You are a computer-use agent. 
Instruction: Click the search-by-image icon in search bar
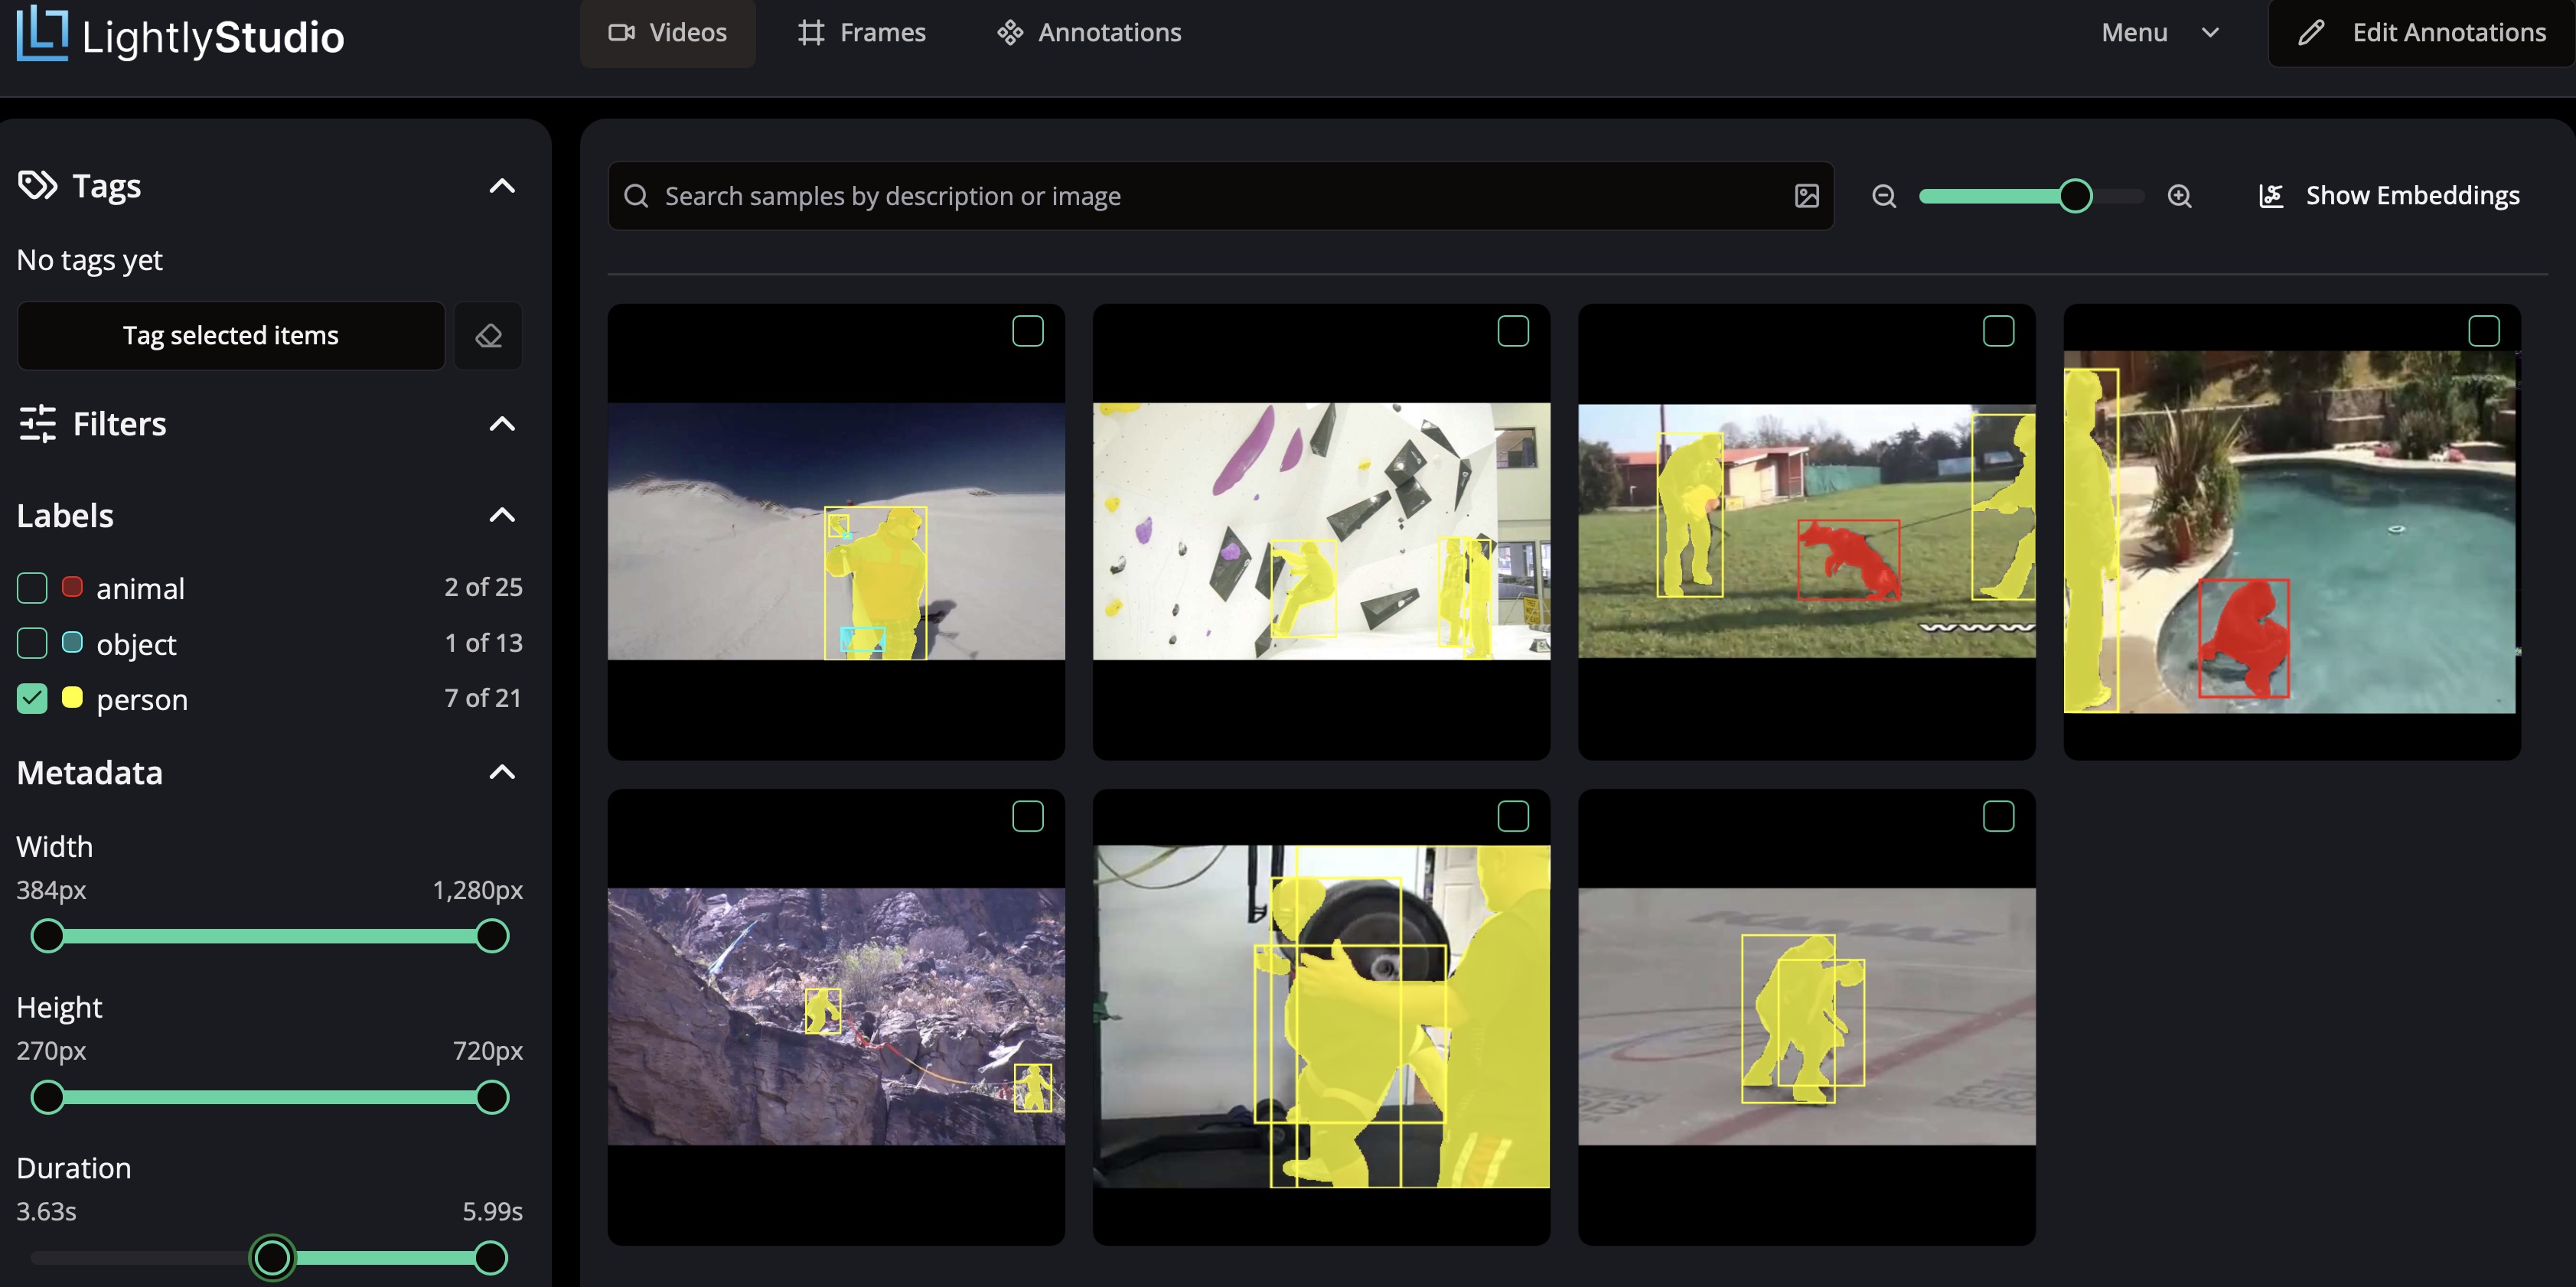[1806, 196]
